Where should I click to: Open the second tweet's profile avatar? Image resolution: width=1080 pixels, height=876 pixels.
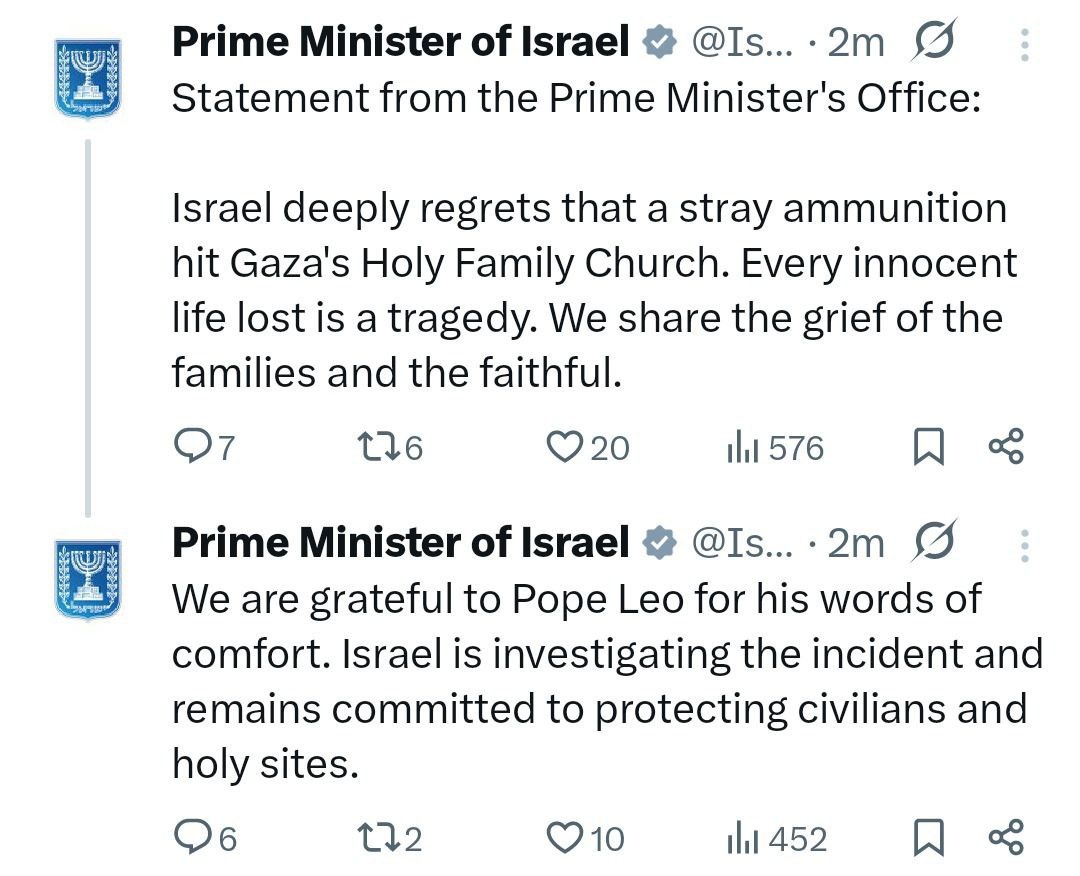click(x=88, y=579)
